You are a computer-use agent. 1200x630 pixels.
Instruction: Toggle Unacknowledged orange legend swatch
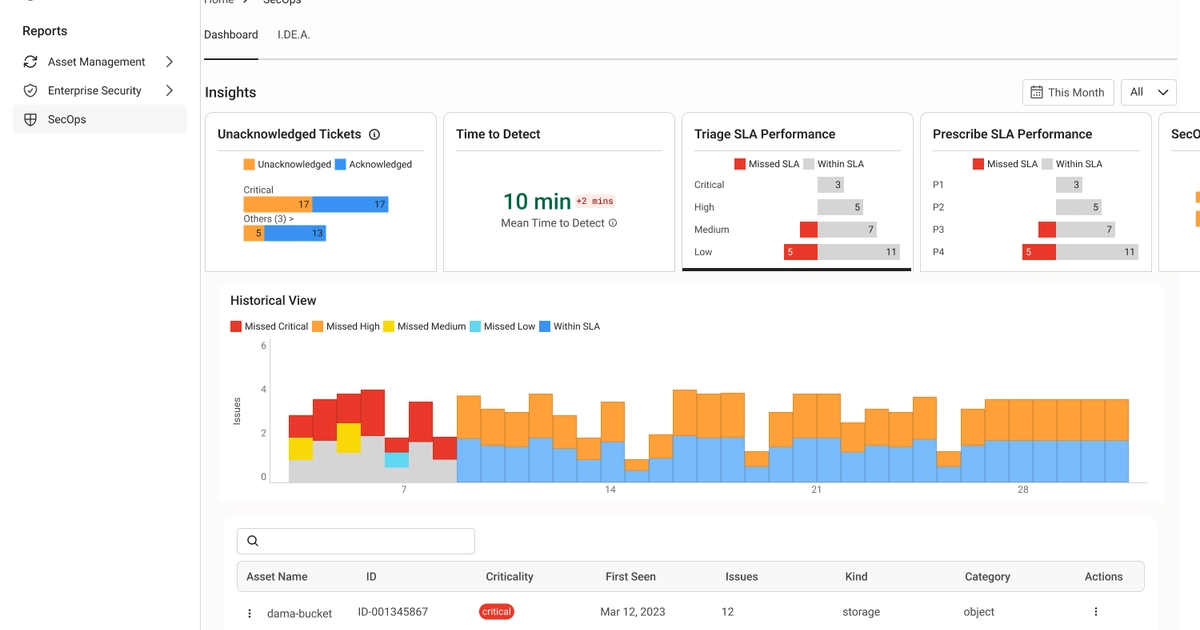(249, 164)
